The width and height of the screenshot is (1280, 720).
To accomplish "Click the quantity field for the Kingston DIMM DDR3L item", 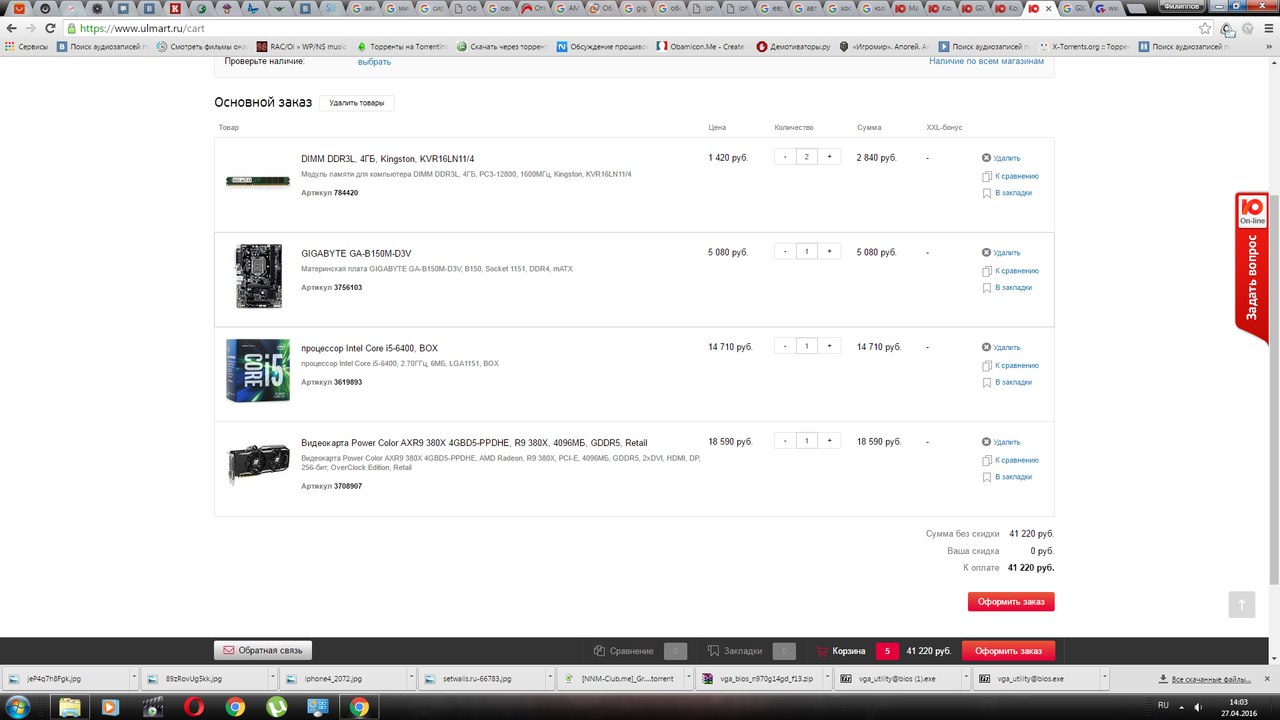I will (807, 157).
